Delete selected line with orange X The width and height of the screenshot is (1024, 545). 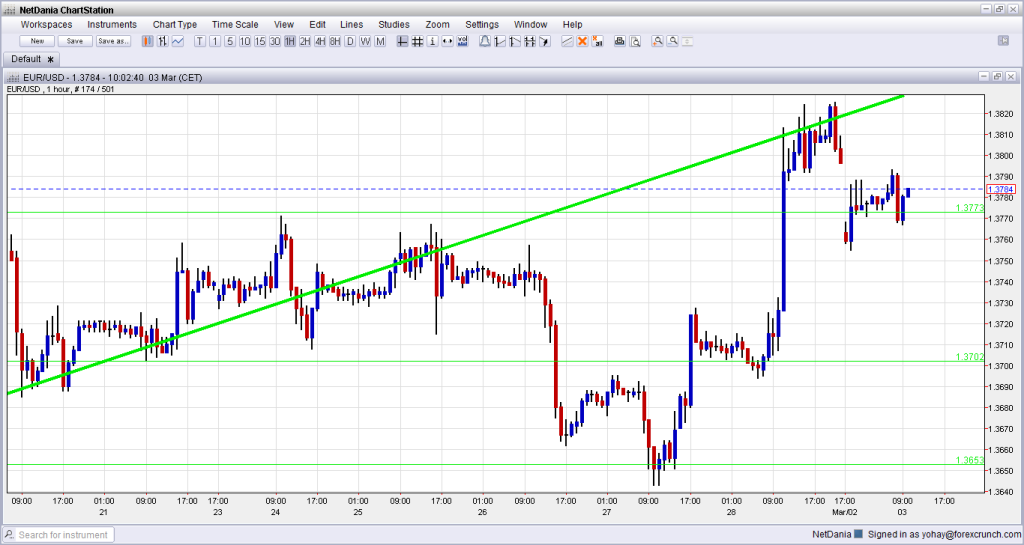pyautogui.click(x=582, y=41)
